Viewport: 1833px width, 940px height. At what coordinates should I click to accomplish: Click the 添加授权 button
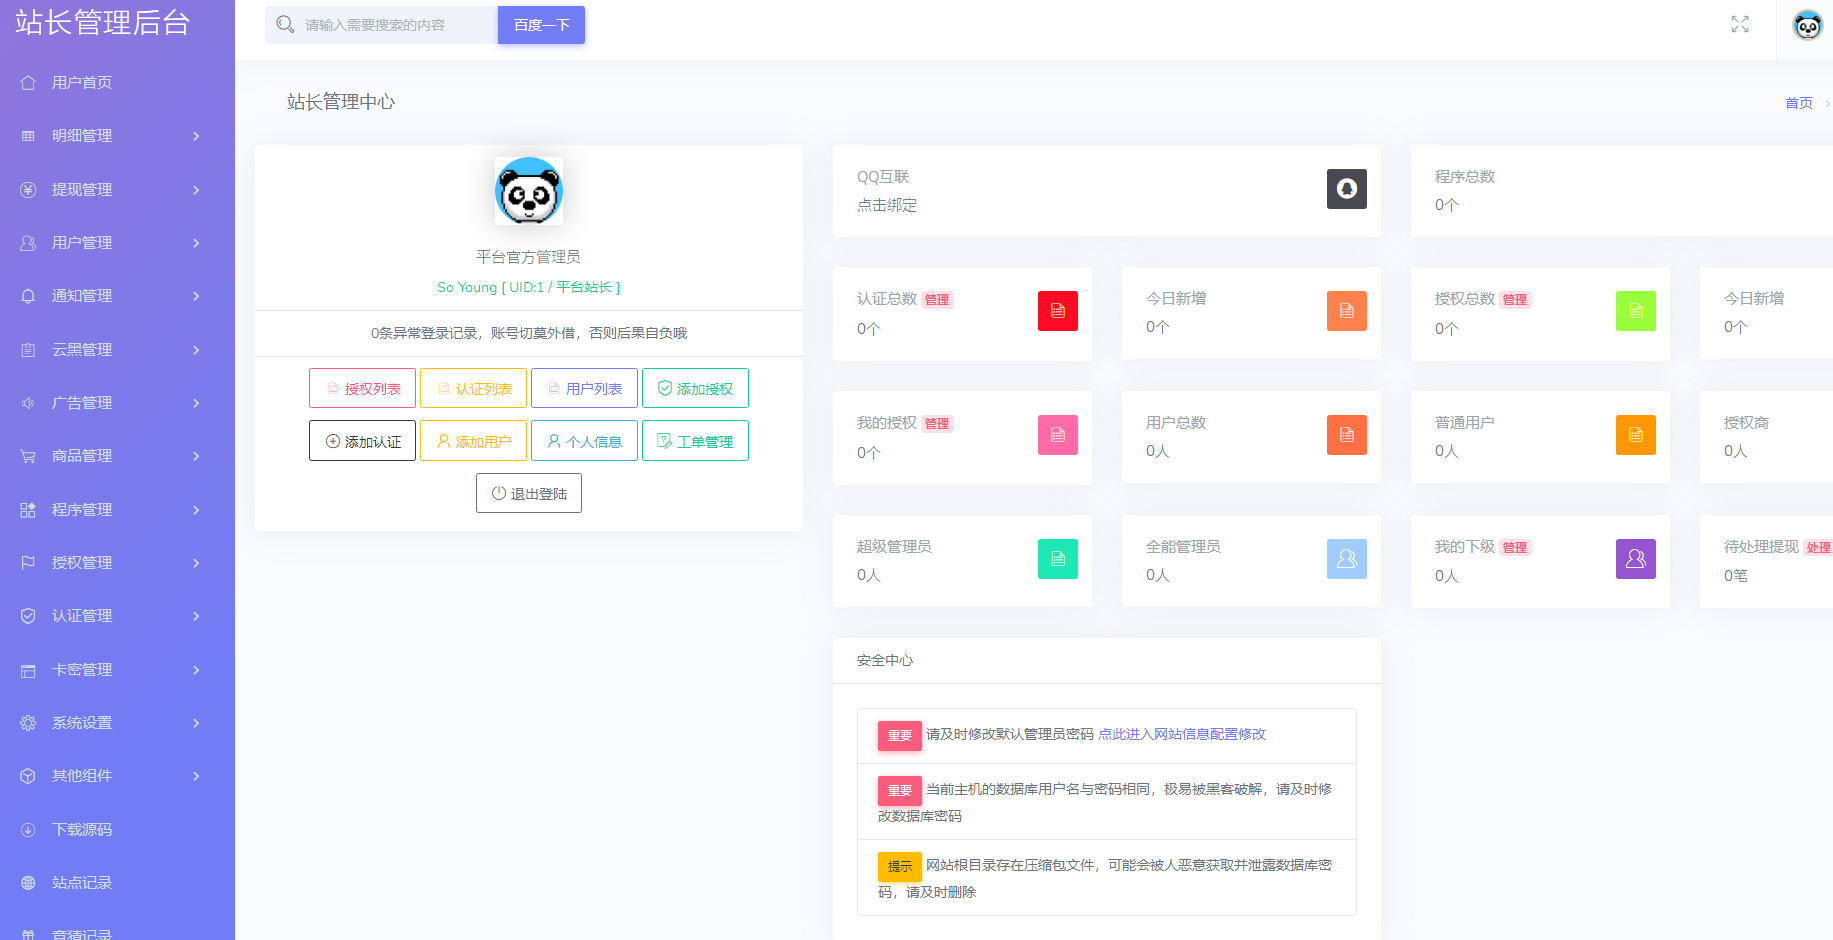pos(695,388)
